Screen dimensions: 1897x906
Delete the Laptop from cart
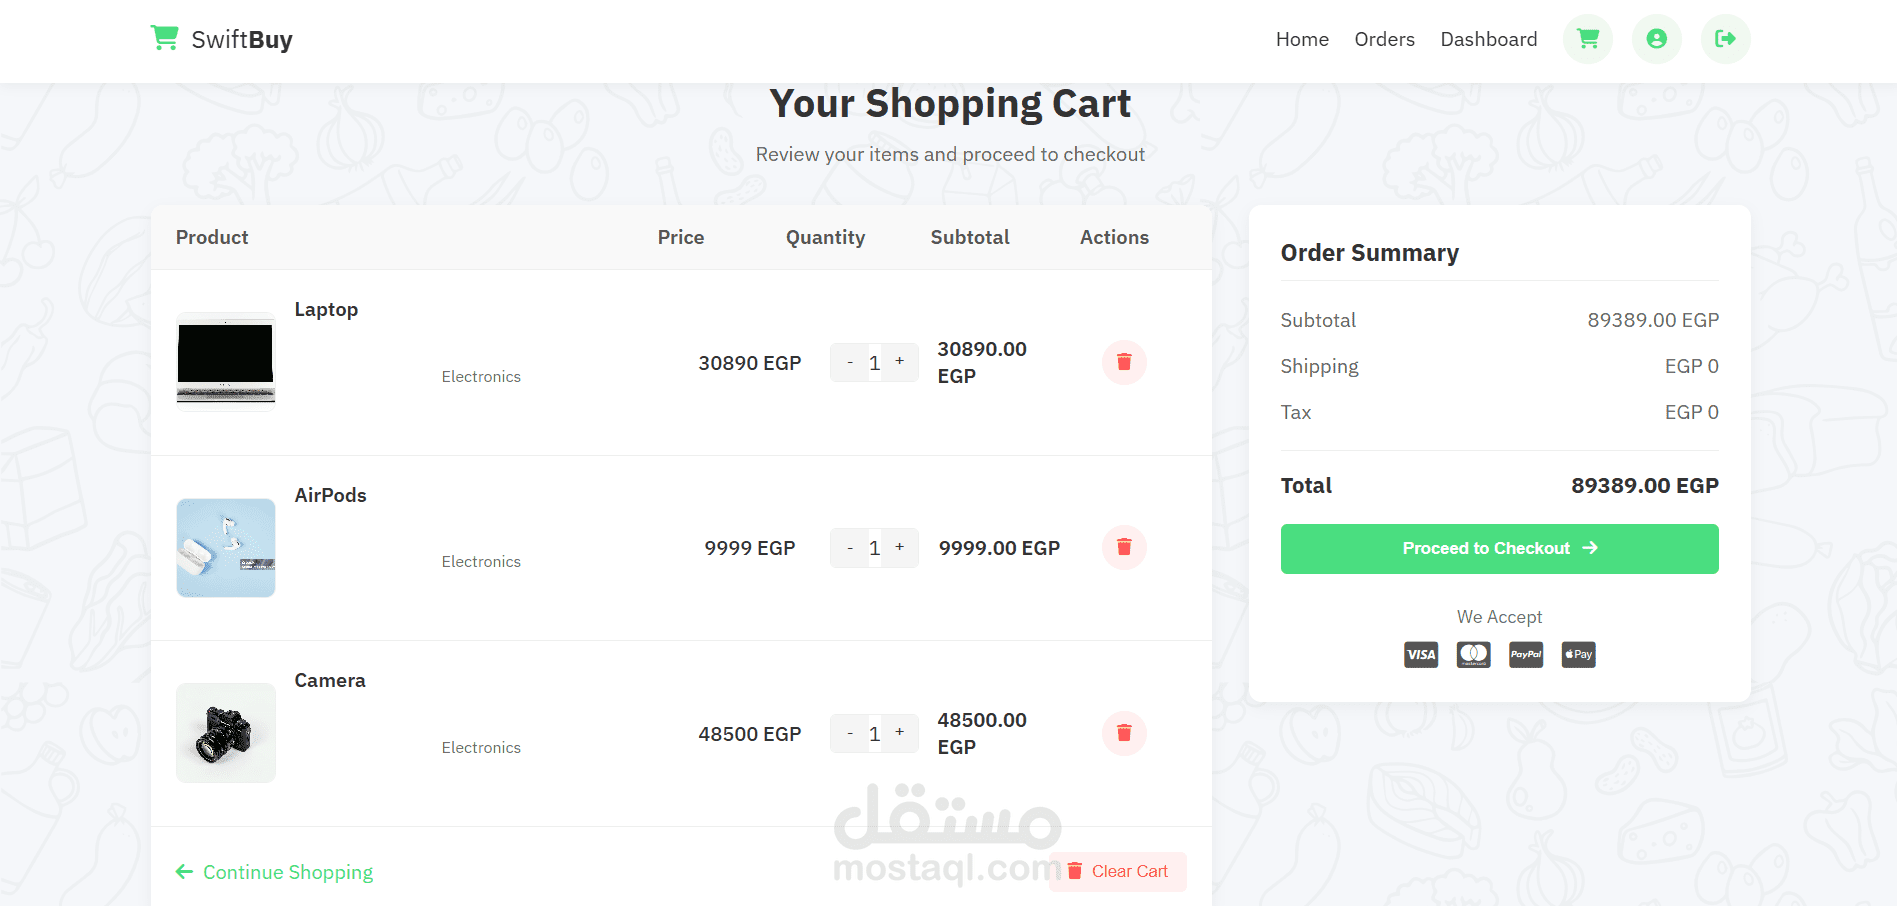click(x=1124, y=362)
